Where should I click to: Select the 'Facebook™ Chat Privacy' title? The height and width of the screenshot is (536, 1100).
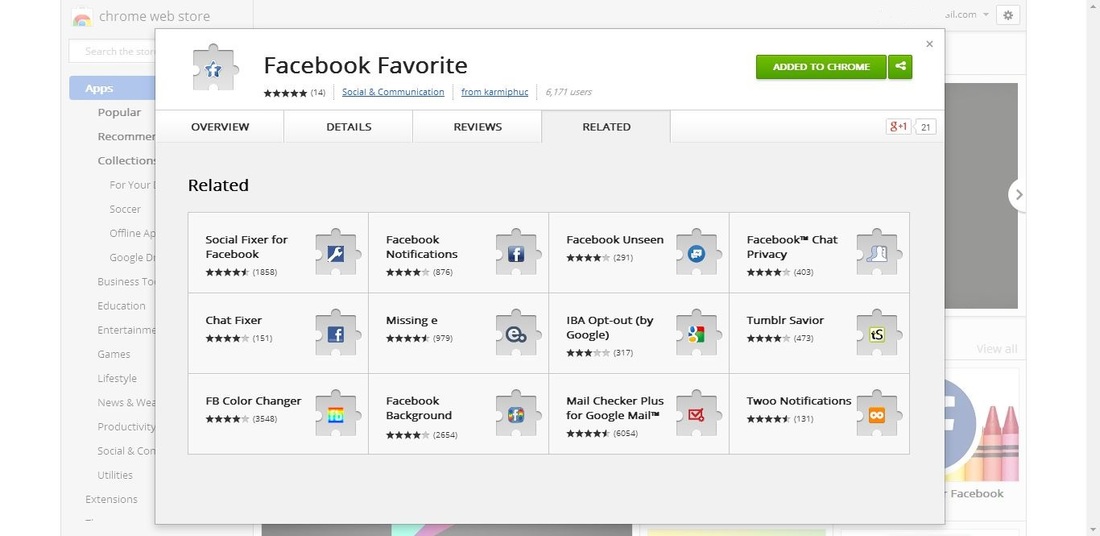[x=792, y=247]
